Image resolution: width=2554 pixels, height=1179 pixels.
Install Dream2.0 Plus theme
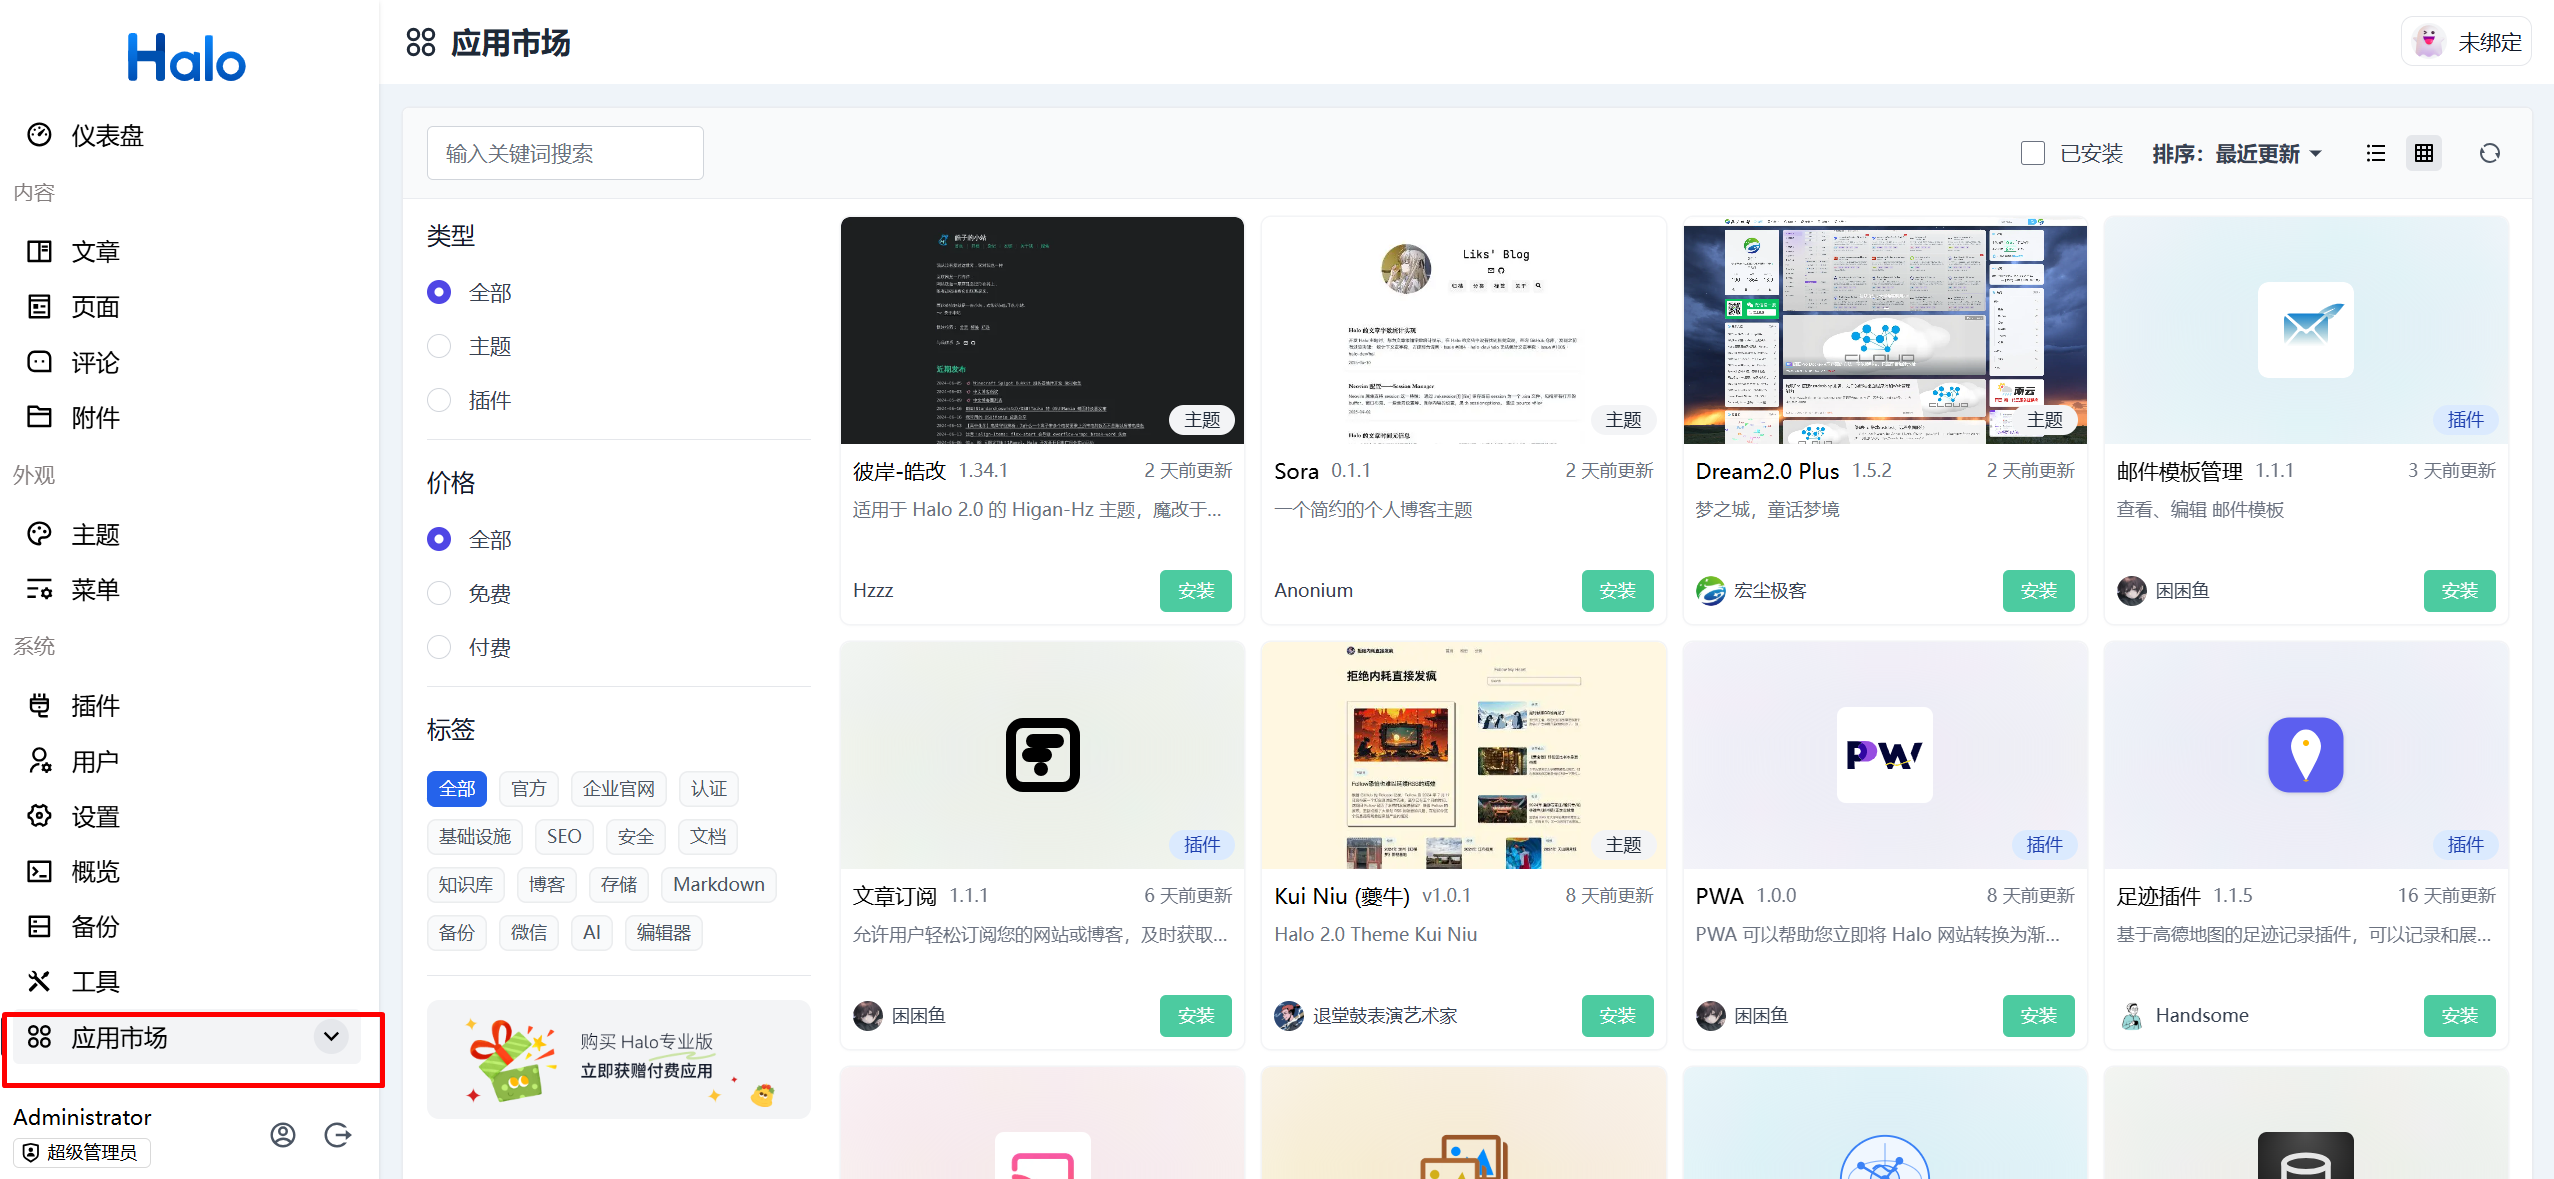coord(2039,591)
